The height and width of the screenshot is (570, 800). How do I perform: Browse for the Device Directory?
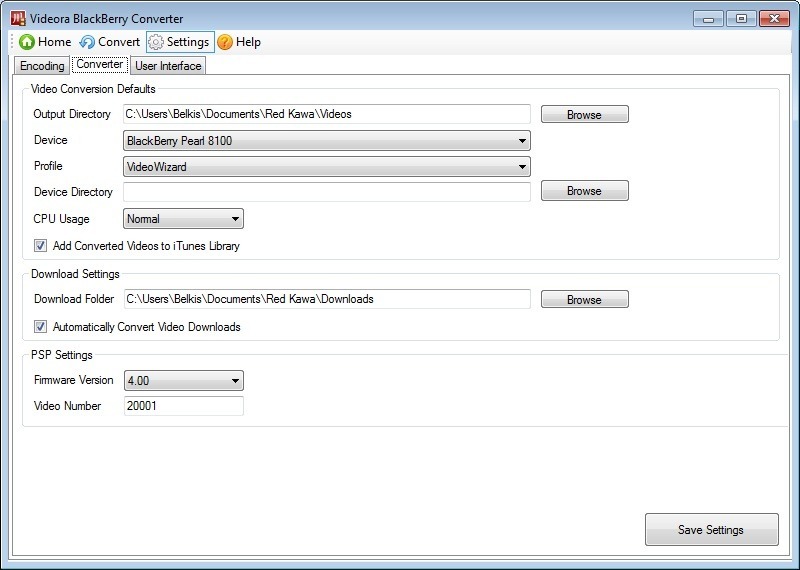584,191
